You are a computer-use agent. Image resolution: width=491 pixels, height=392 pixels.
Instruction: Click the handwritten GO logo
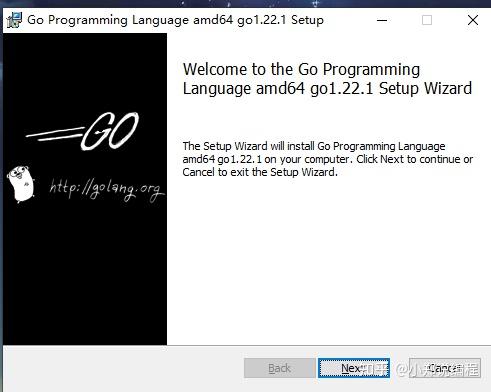point(110,131)
